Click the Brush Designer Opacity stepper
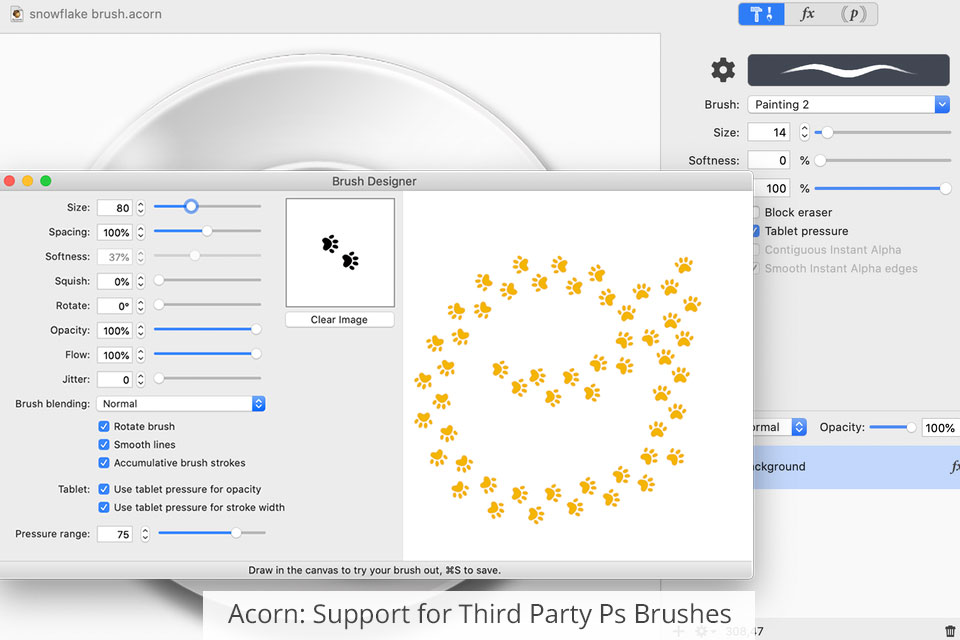This screenshot has width=960, height=640. 141,330
